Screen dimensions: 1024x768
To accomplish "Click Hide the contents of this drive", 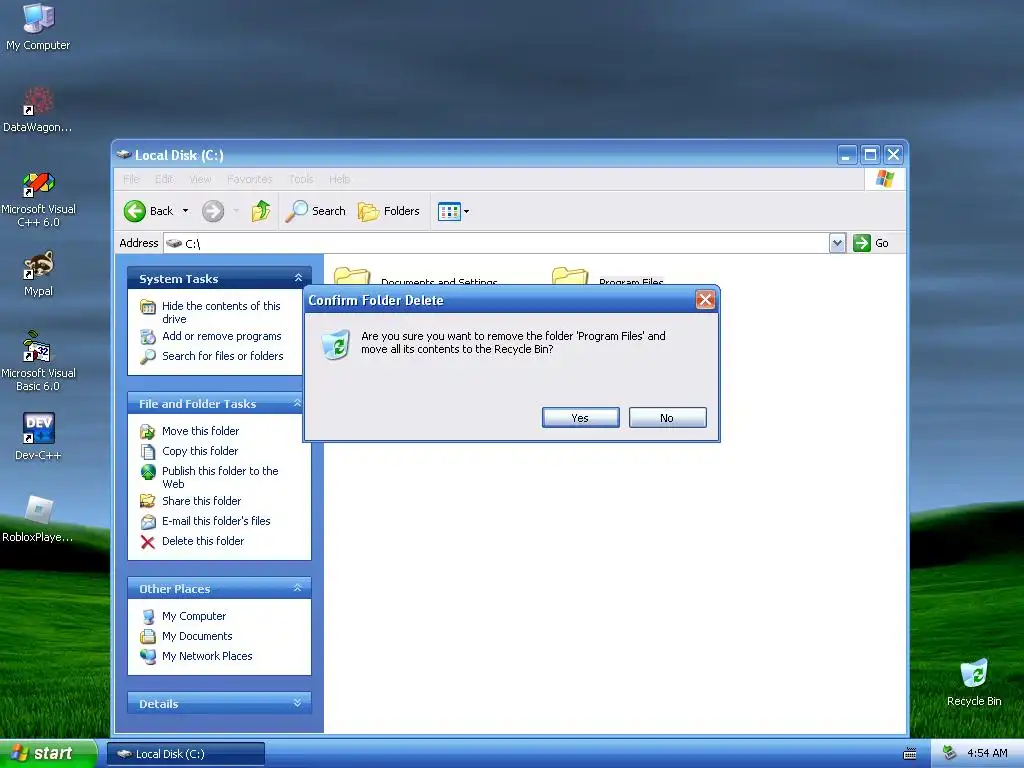I will 221,312.
